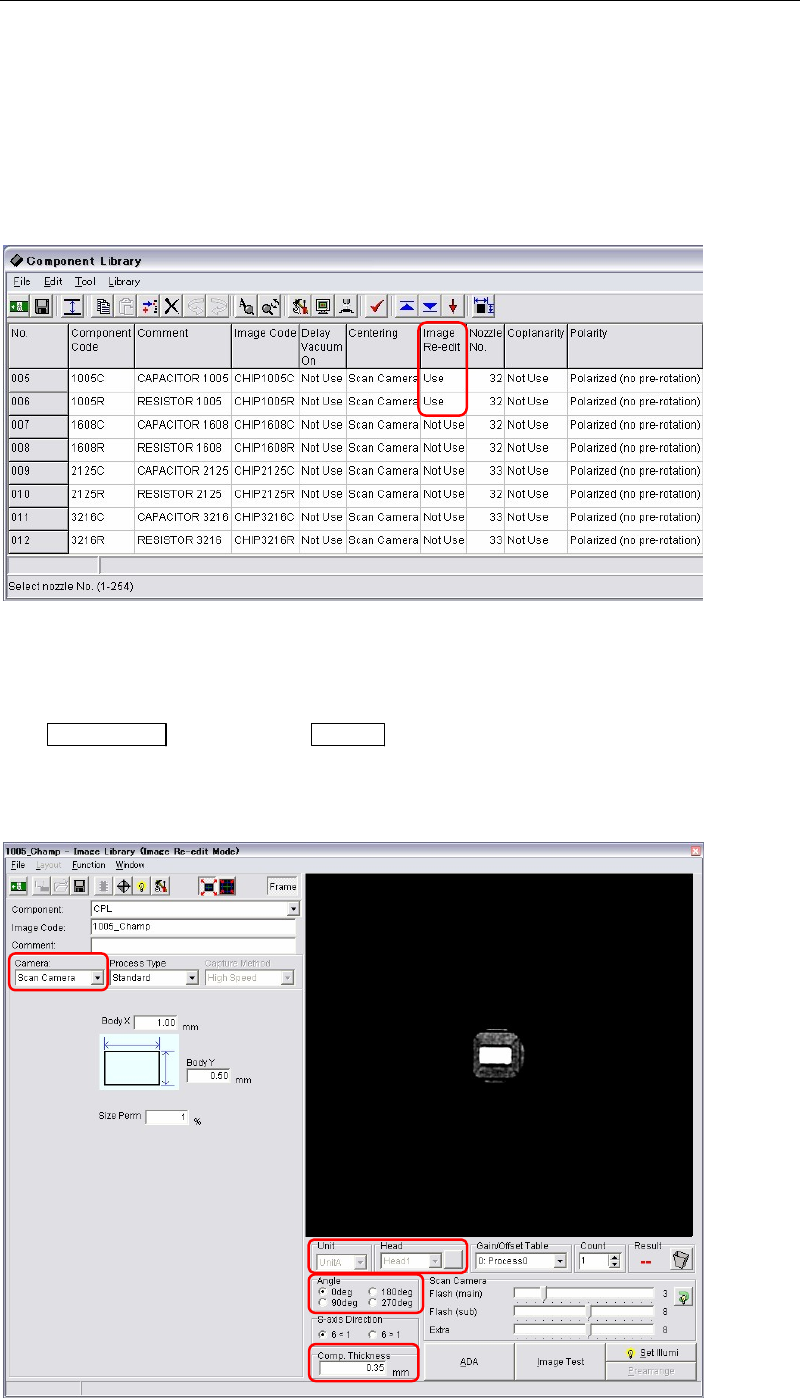800x1398 pixels.
Task: Click the Body Y value field
Action: click(208, 1076)
